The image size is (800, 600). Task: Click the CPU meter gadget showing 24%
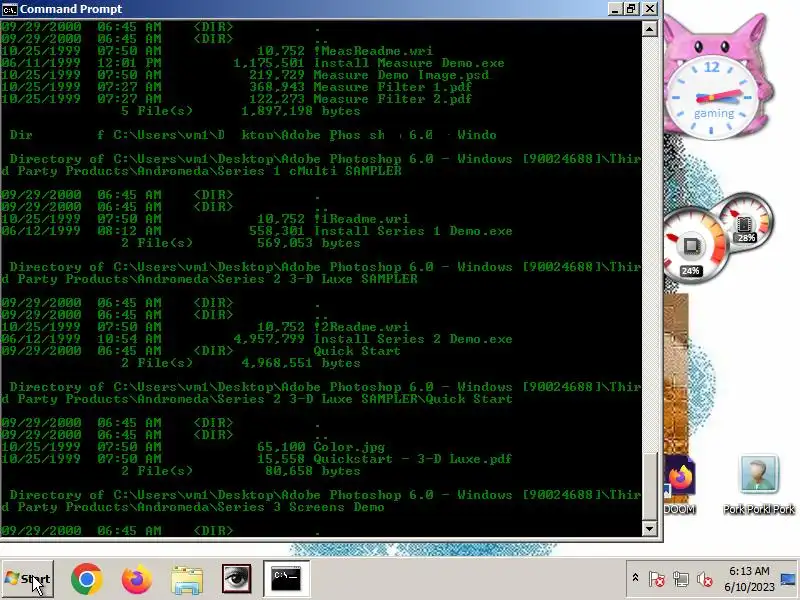coord(693,246)
